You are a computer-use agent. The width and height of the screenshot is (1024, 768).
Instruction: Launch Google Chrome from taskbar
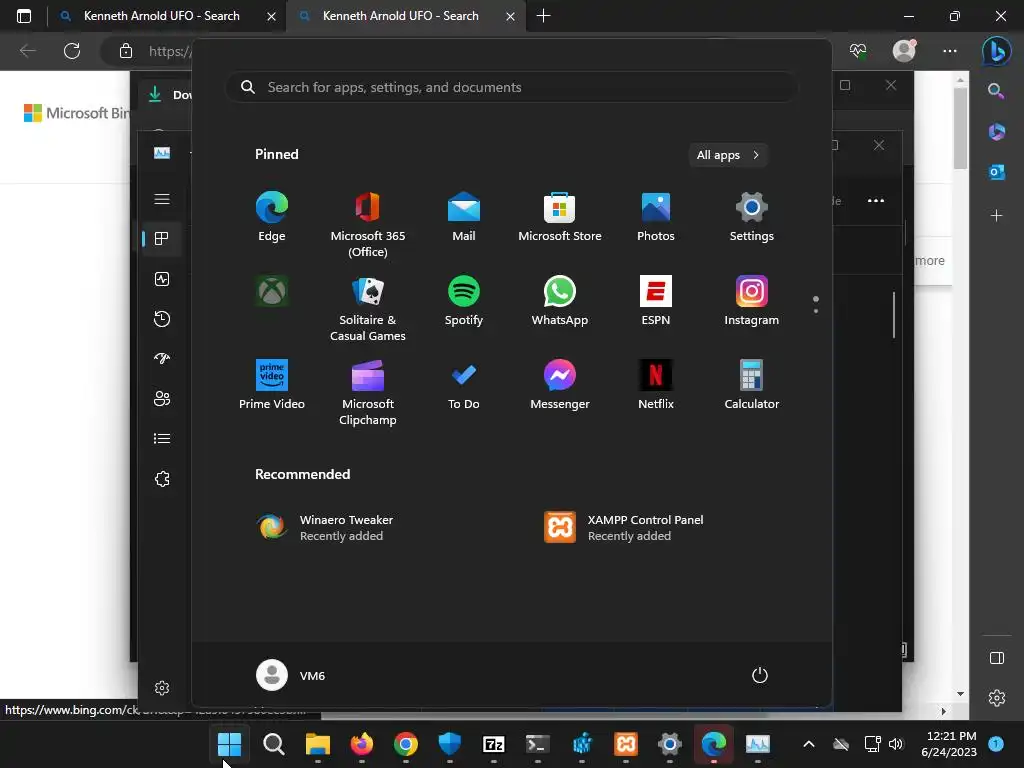pos(406,743)
